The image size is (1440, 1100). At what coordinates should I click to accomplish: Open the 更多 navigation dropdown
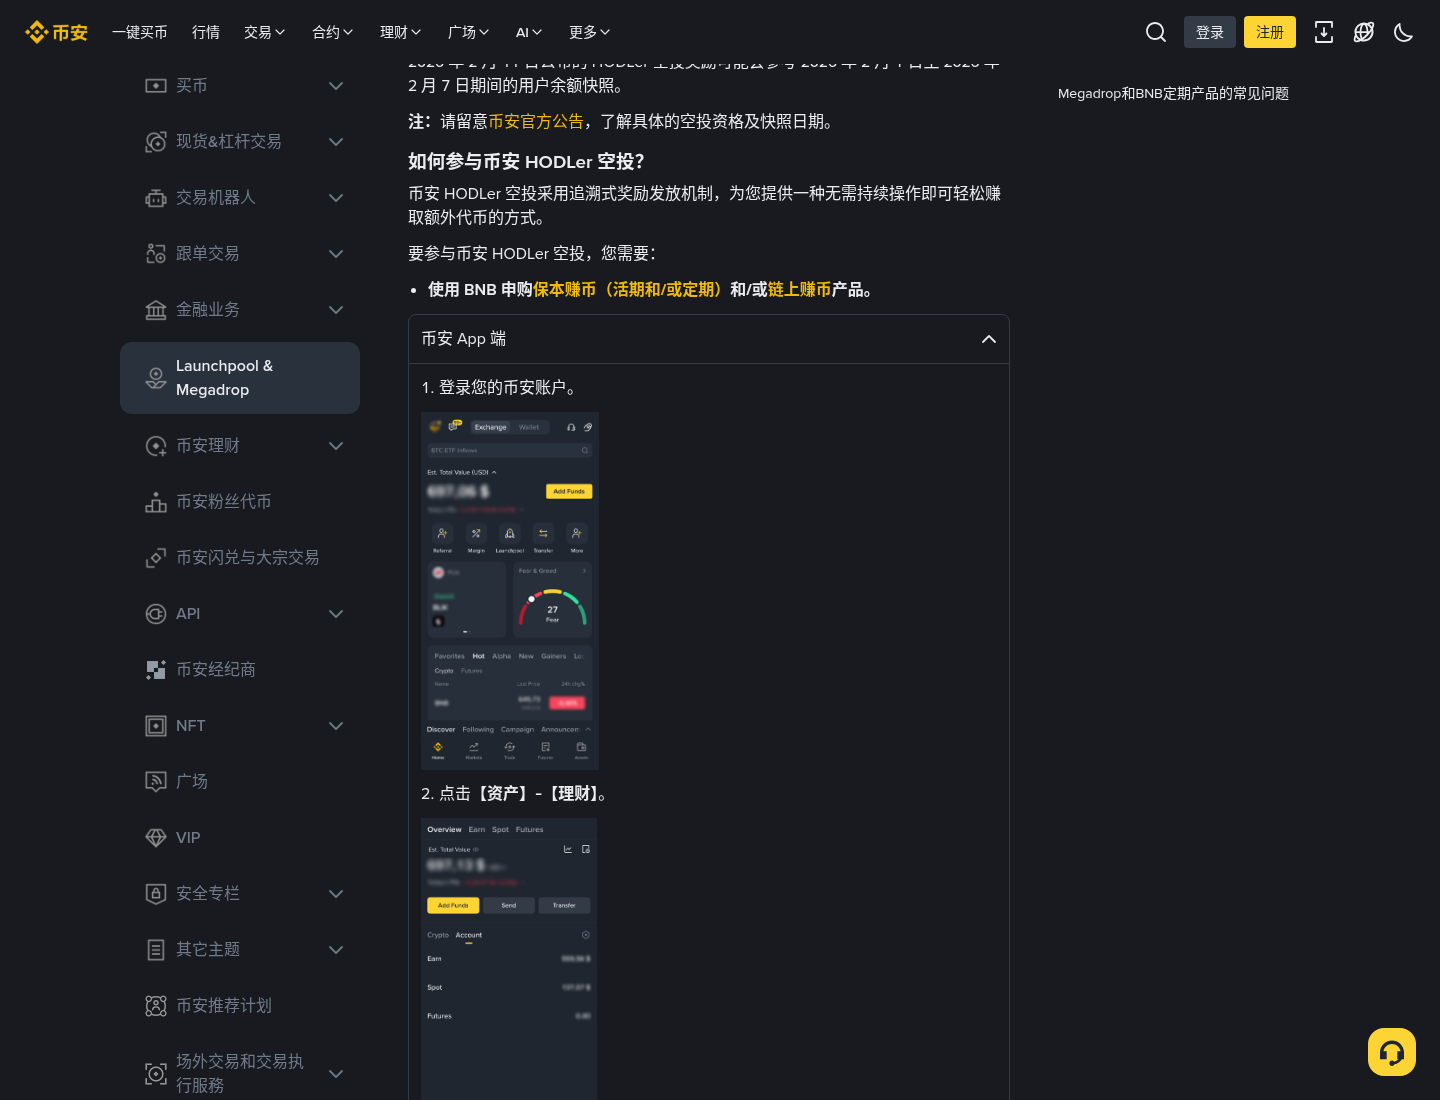tap(590, 32)
